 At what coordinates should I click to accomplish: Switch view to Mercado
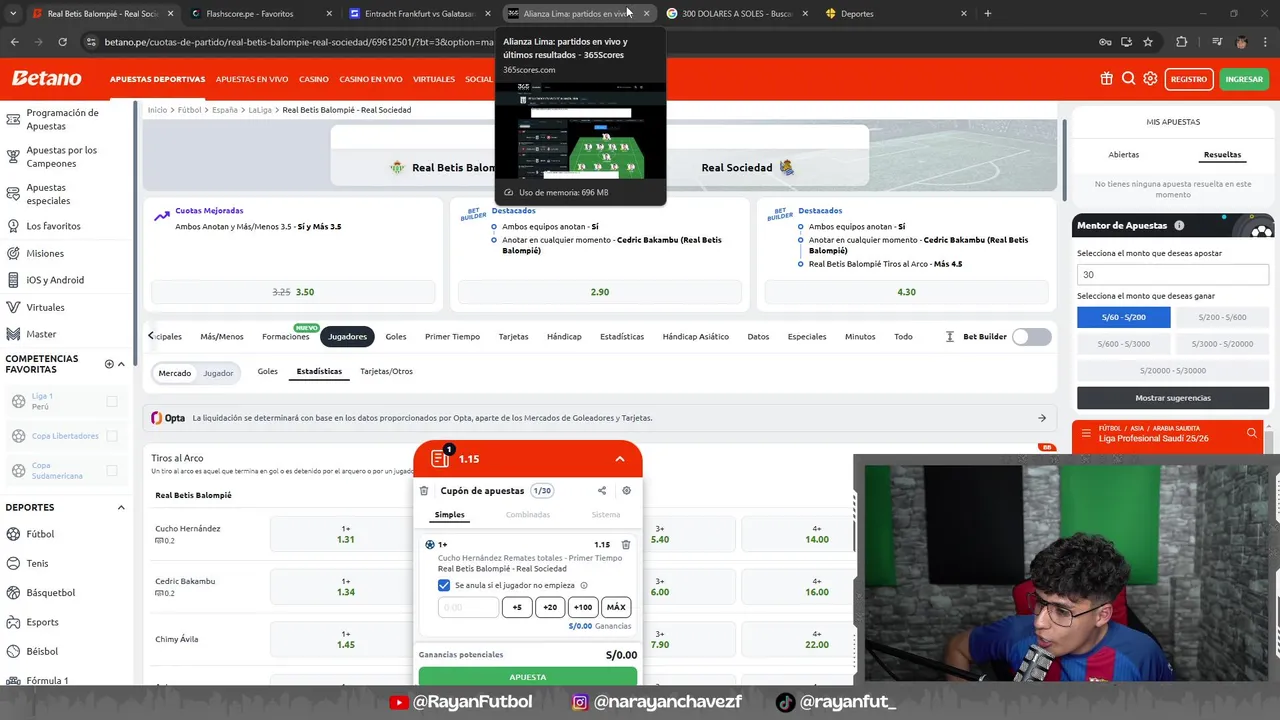click(174, 373)
